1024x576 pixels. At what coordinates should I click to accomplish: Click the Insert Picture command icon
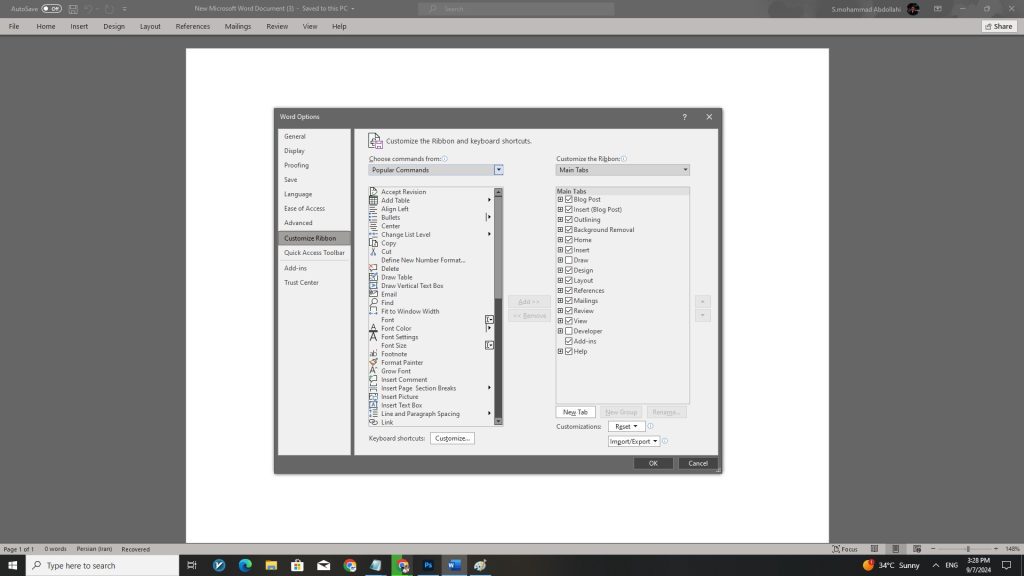pyautogui.click(x=373, y=396)
